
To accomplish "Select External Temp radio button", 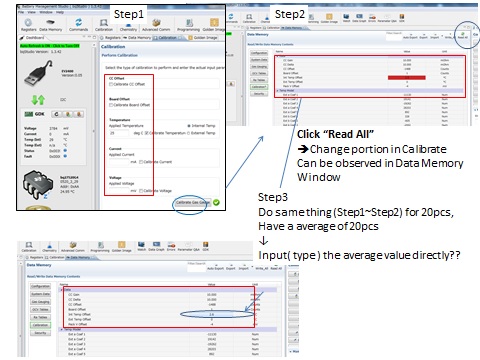I will [x=189, y=133].
